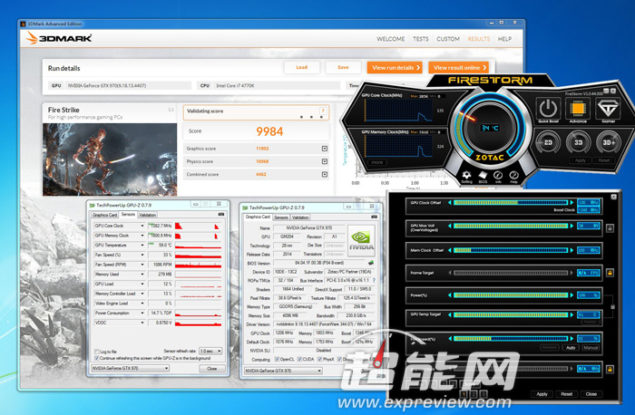The image size is (635, 415).
Task: Click View run details button
Action: click(x=395, y=68)
